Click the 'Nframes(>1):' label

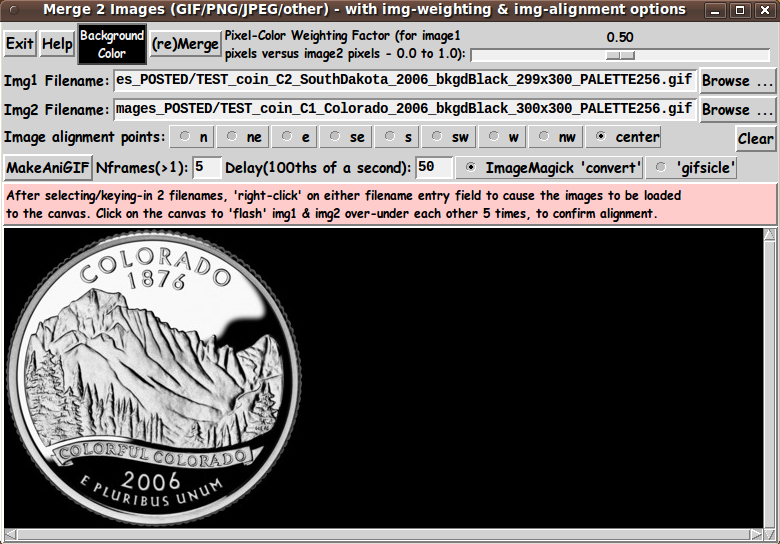pos(142,168)
